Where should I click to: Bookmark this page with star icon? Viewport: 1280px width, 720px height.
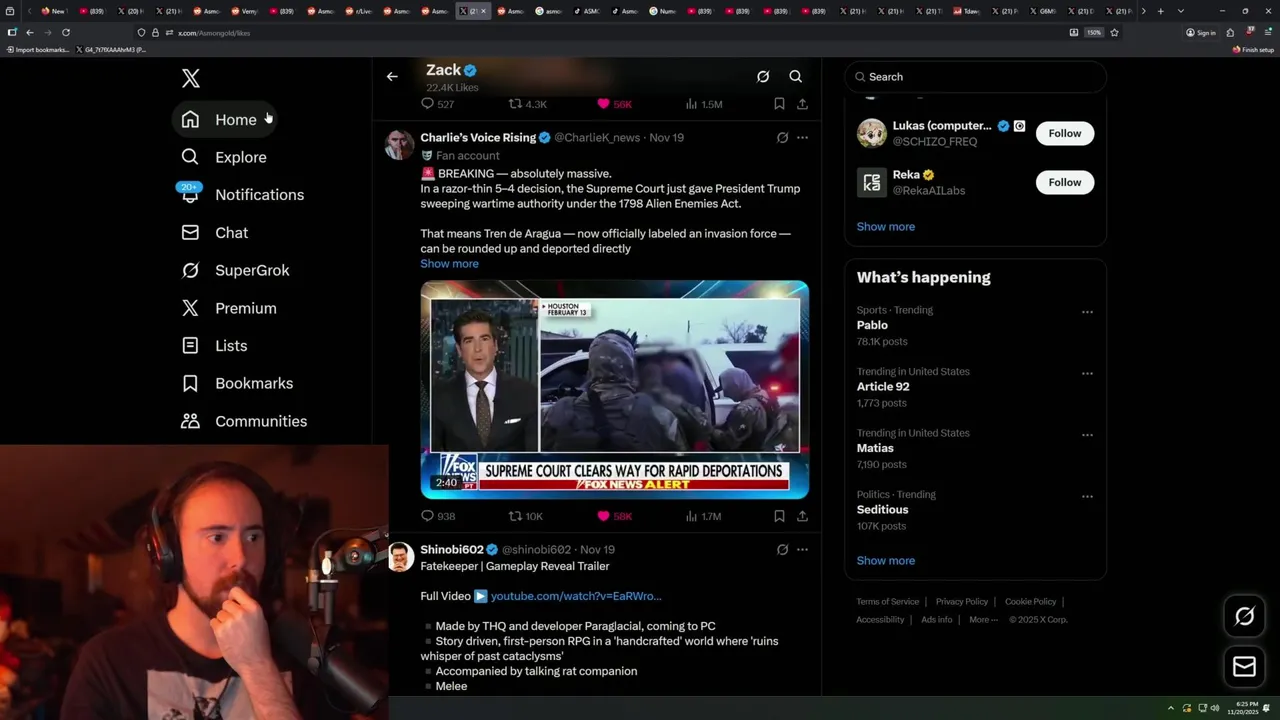point(1114,32)
